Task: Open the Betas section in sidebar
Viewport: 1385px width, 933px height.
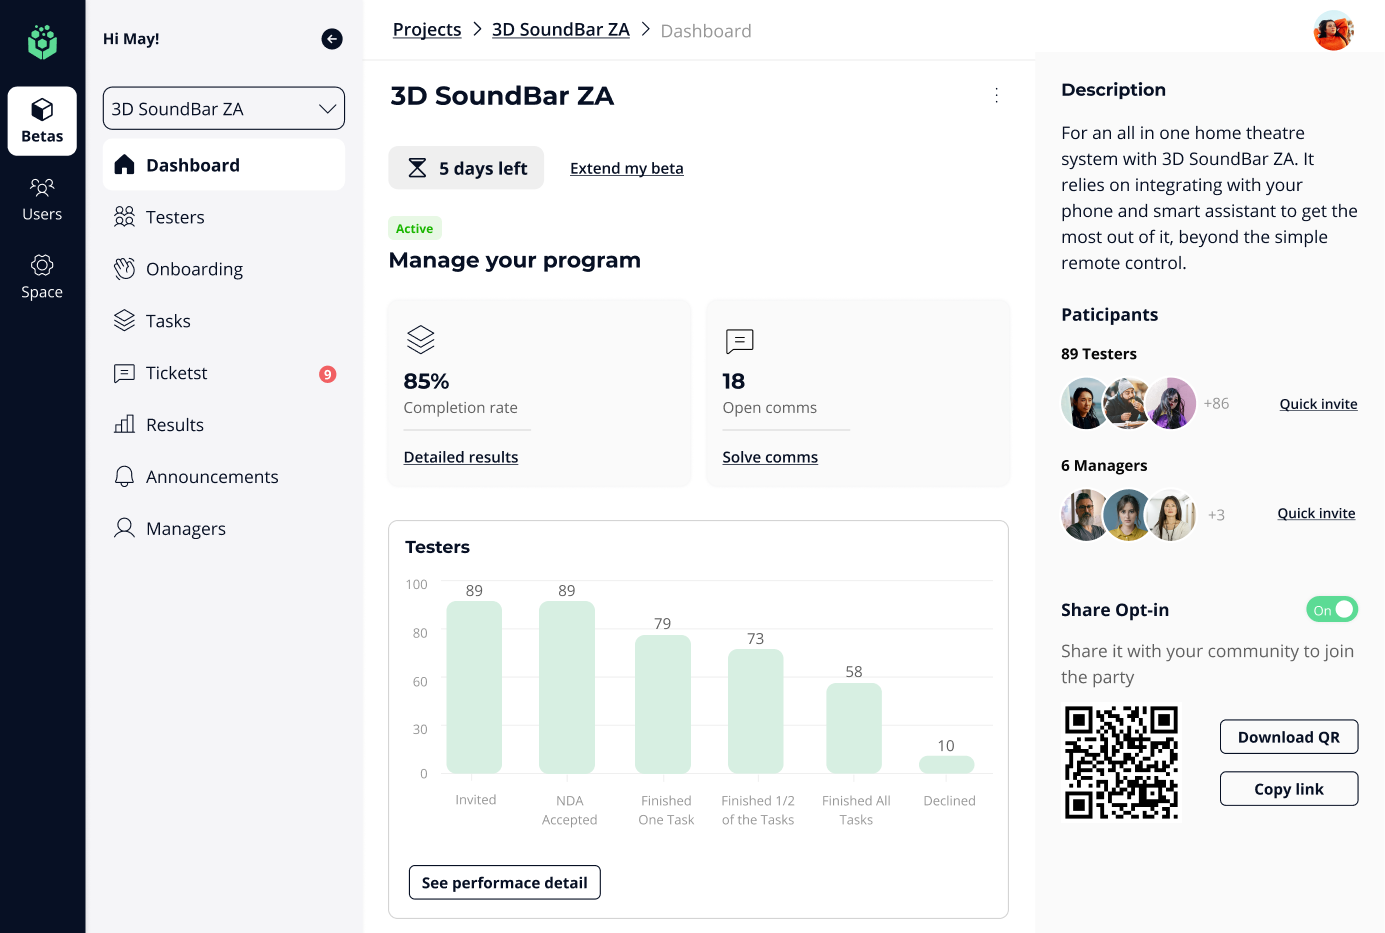Action: coord(42,121)
